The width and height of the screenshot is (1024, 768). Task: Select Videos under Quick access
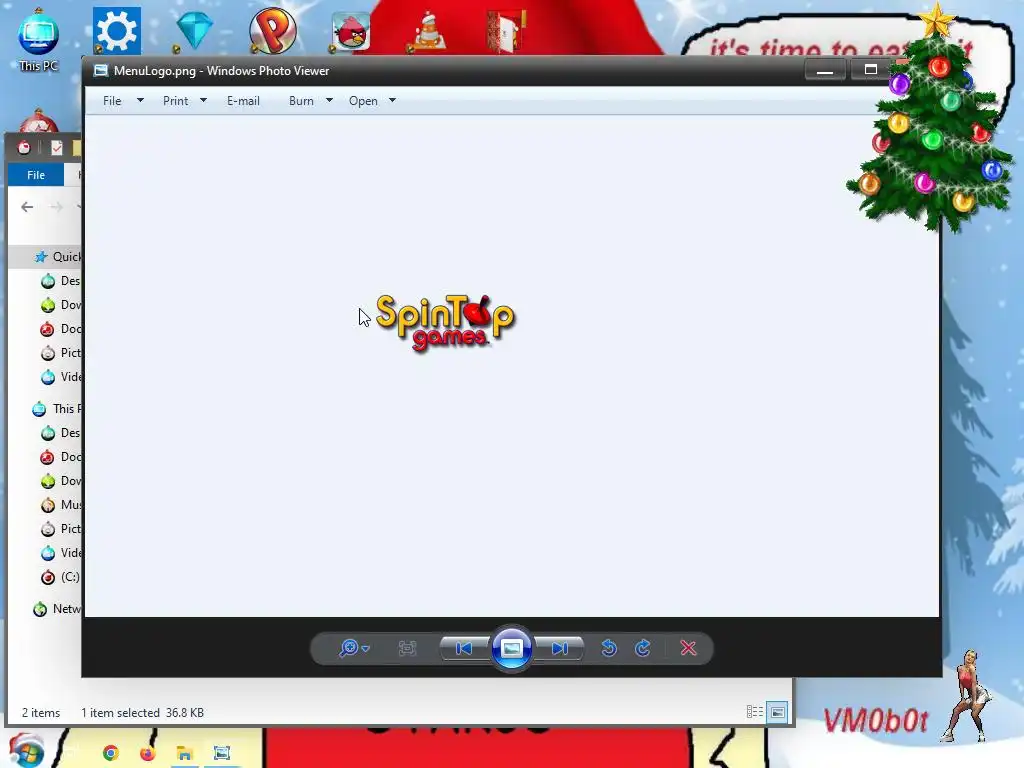[x=60, y=377]
